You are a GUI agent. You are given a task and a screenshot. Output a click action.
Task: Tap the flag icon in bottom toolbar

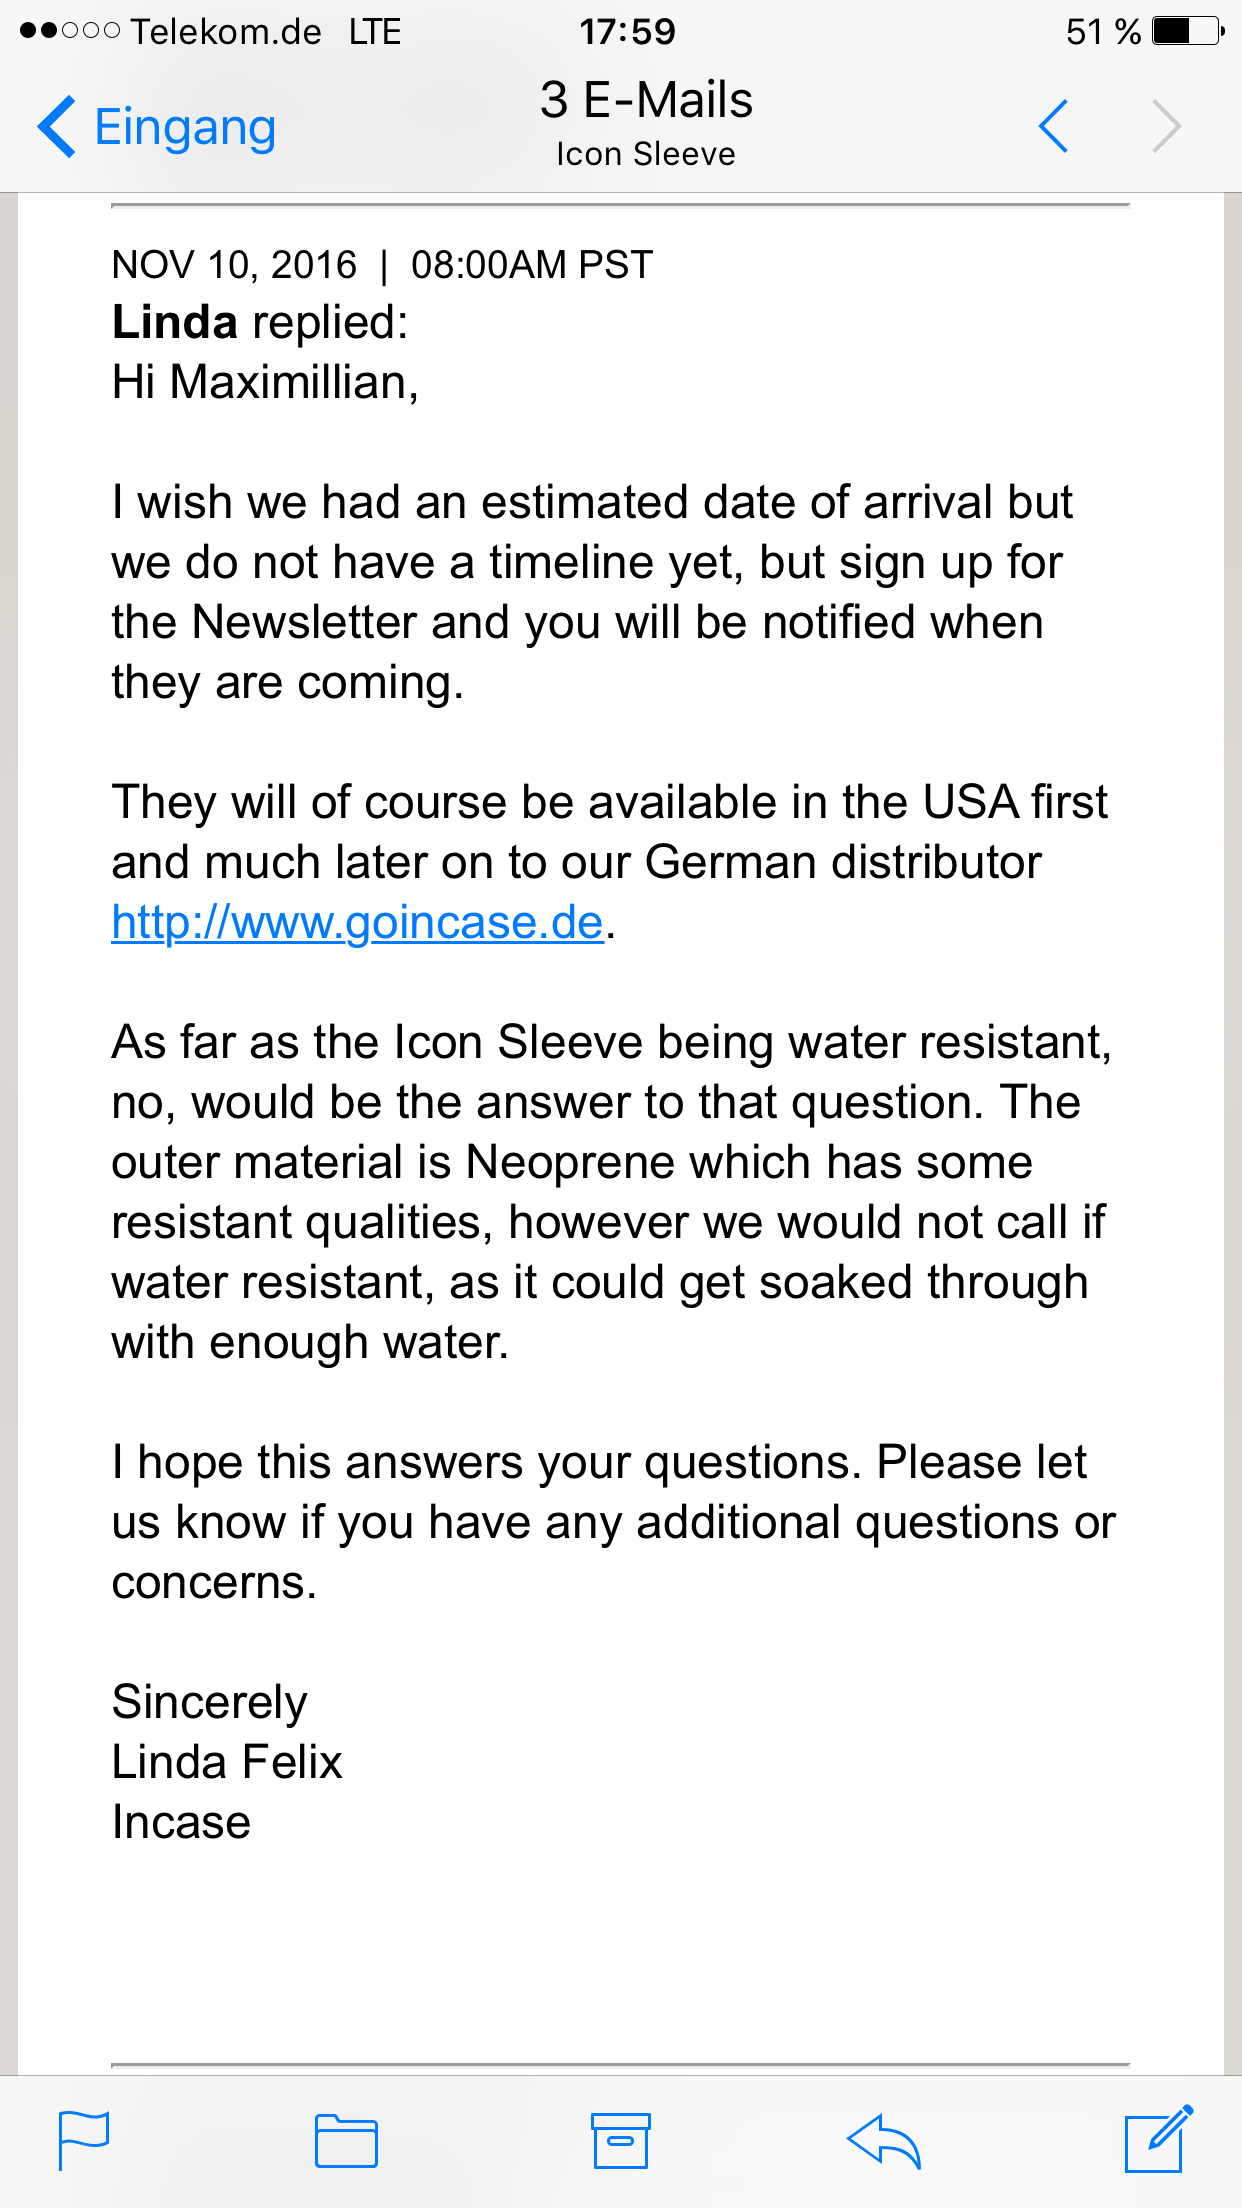[84, 2140]
